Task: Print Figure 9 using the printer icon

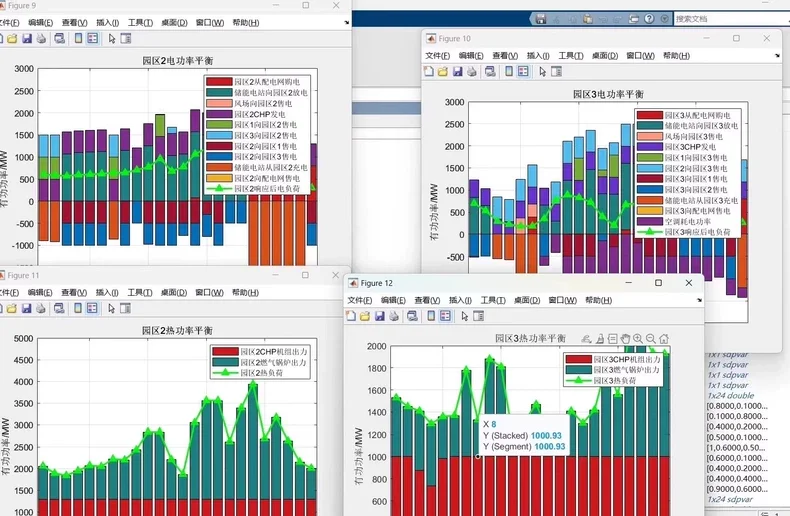Action: click(41, 38)
